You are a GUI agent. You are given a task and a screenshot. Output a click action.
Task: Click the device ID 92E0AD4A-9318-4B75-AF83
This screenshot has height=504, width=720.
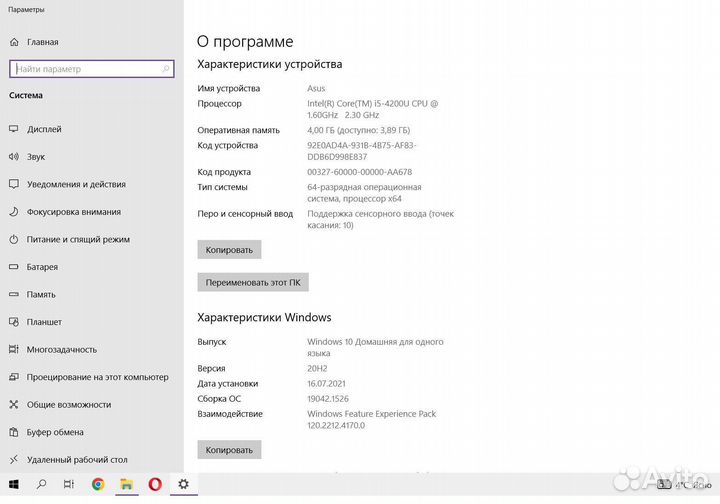[x=361, y=151]
